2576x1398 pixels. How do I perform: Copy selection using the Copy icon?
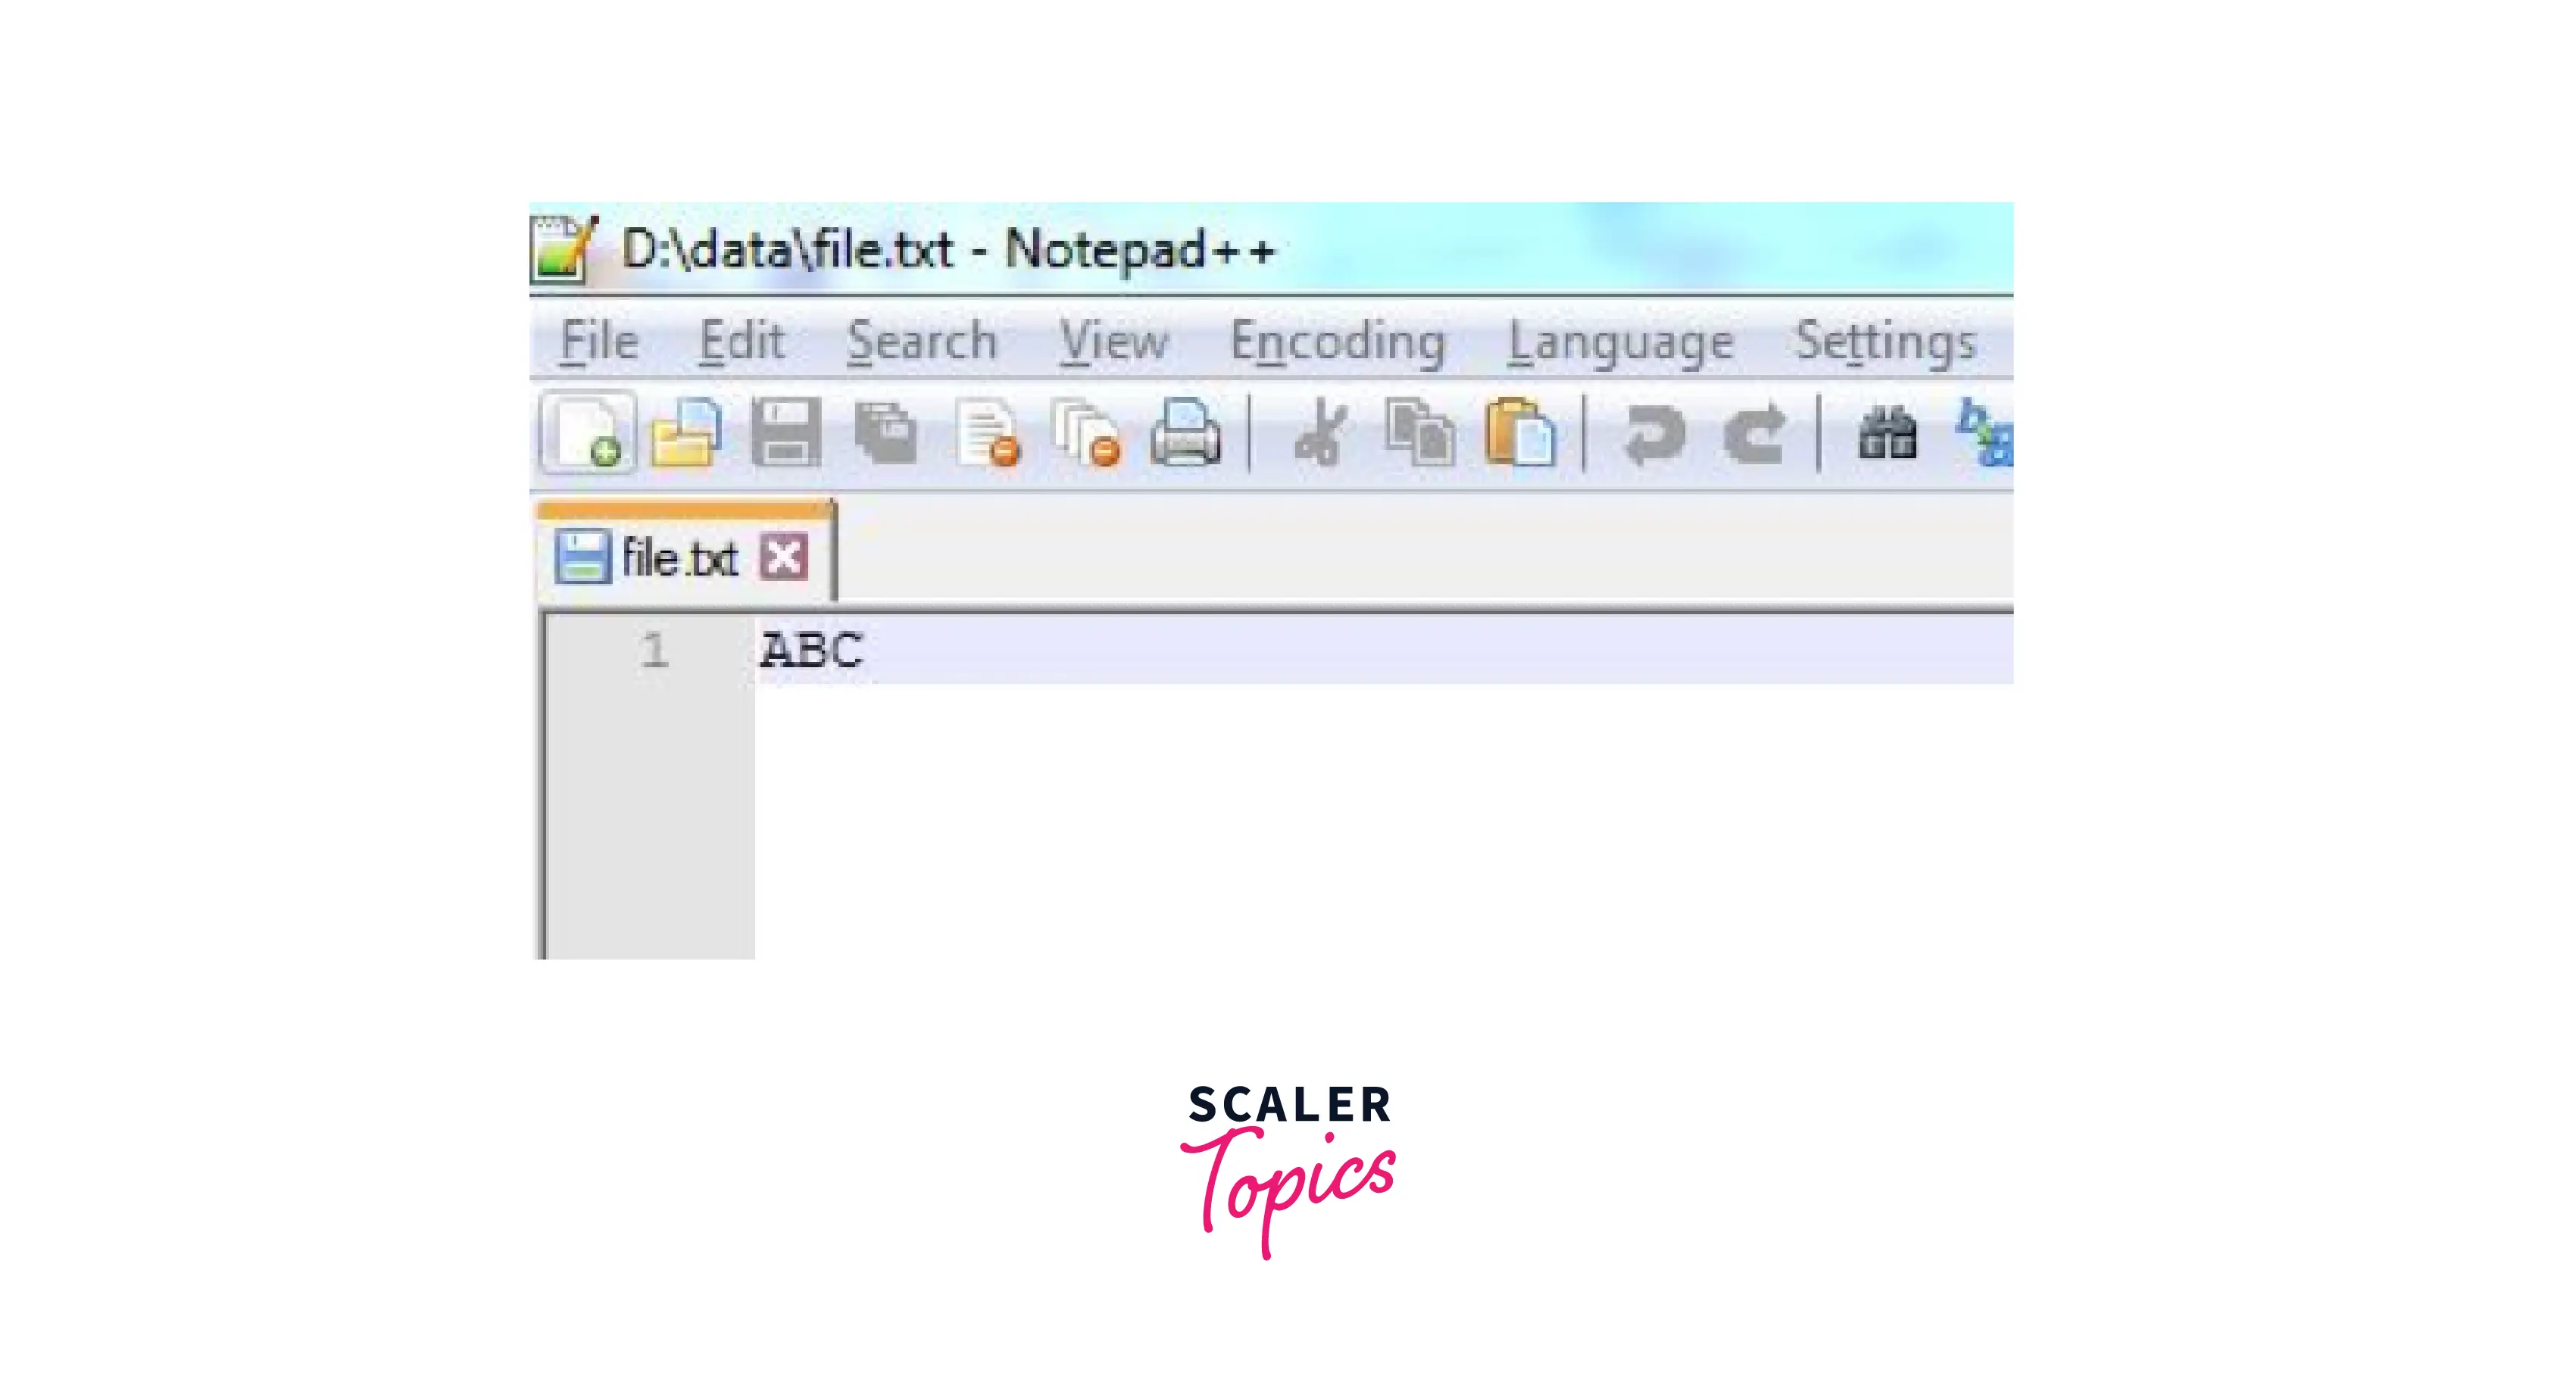coord(1420,433)
